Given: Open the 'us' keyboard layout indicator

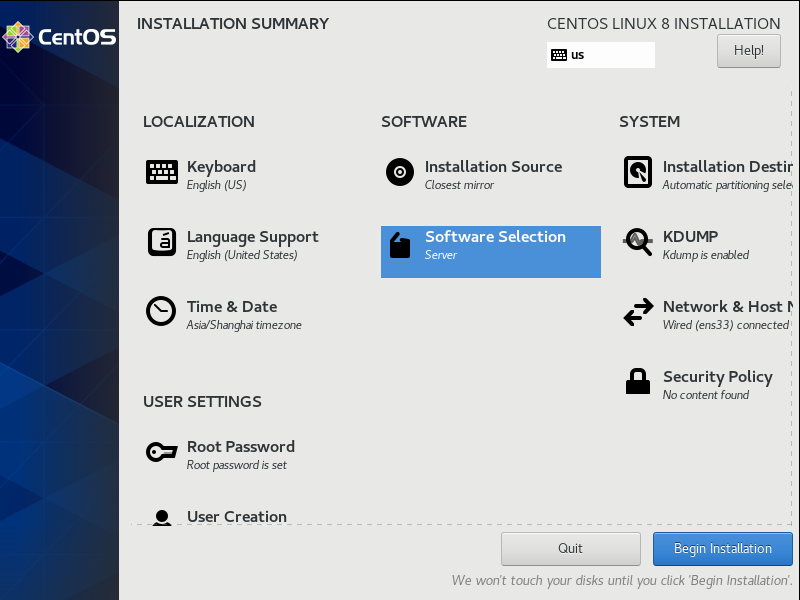Looking at the screenshot, I should (x=601, y=55).
